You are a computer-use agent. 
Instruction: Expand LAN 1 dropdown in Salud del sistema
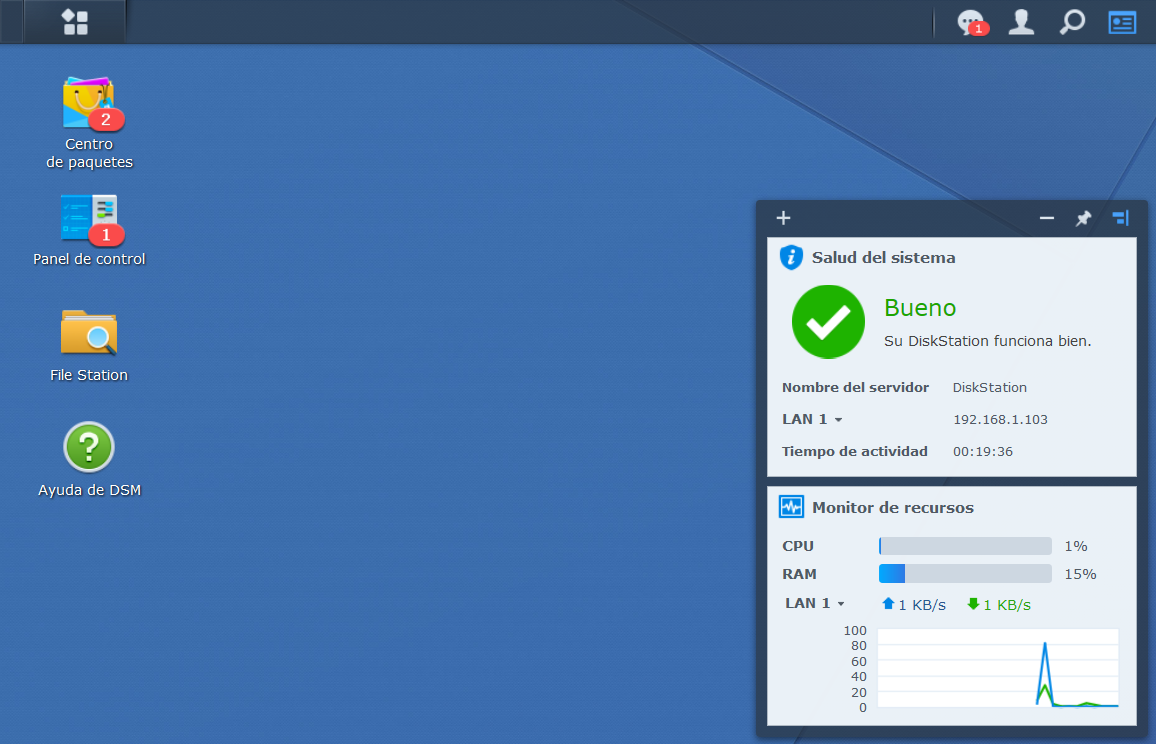click(x=812, y=420)
